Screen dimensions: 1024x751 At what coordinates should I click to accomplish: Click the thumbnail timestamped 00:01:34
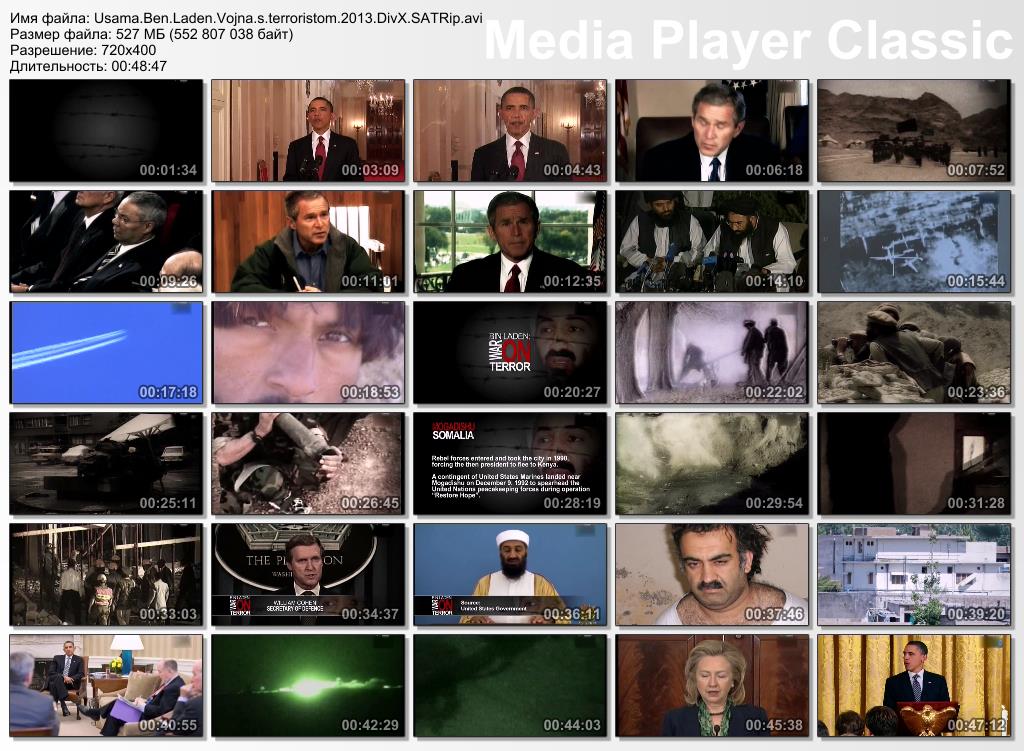point(106,130)
